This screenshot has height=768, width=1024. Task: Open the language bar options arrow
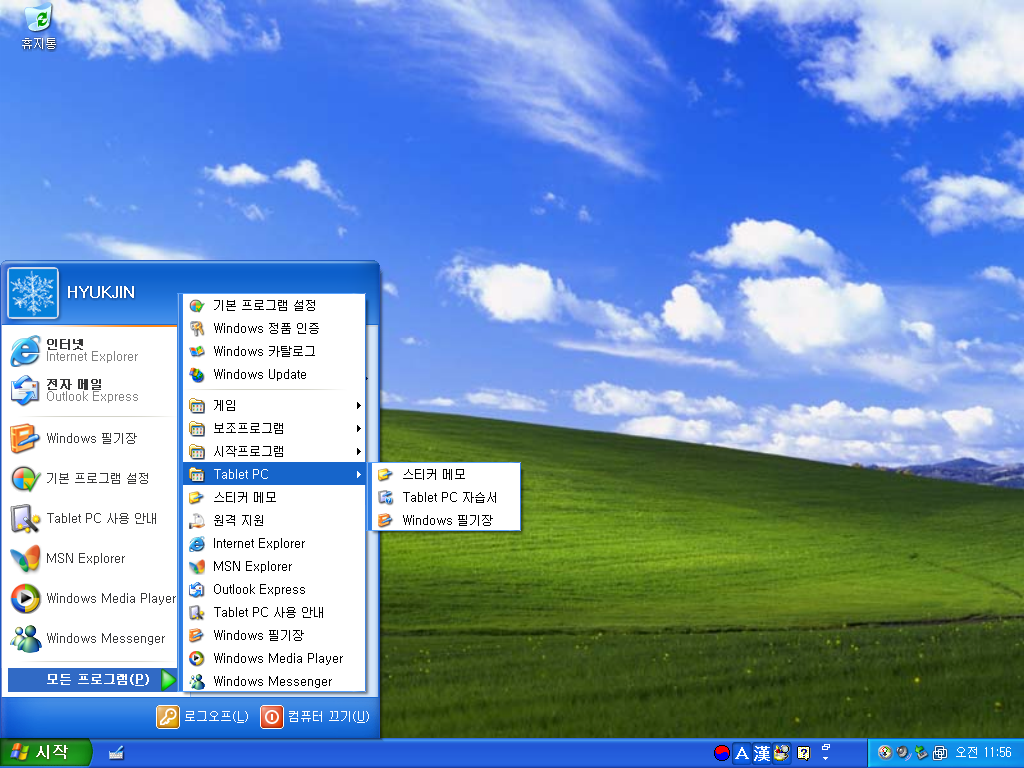825,758
